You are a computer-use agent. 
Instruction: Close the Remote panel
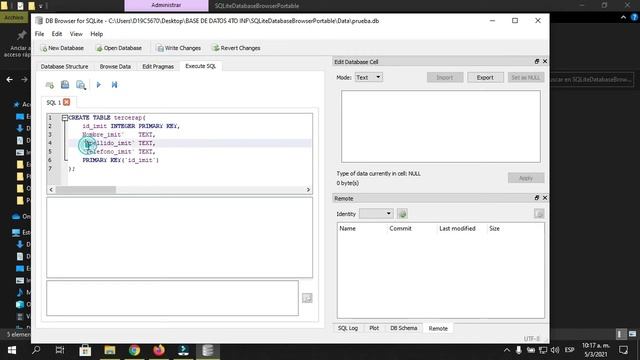pyautogui.click(x=544, y=198)
